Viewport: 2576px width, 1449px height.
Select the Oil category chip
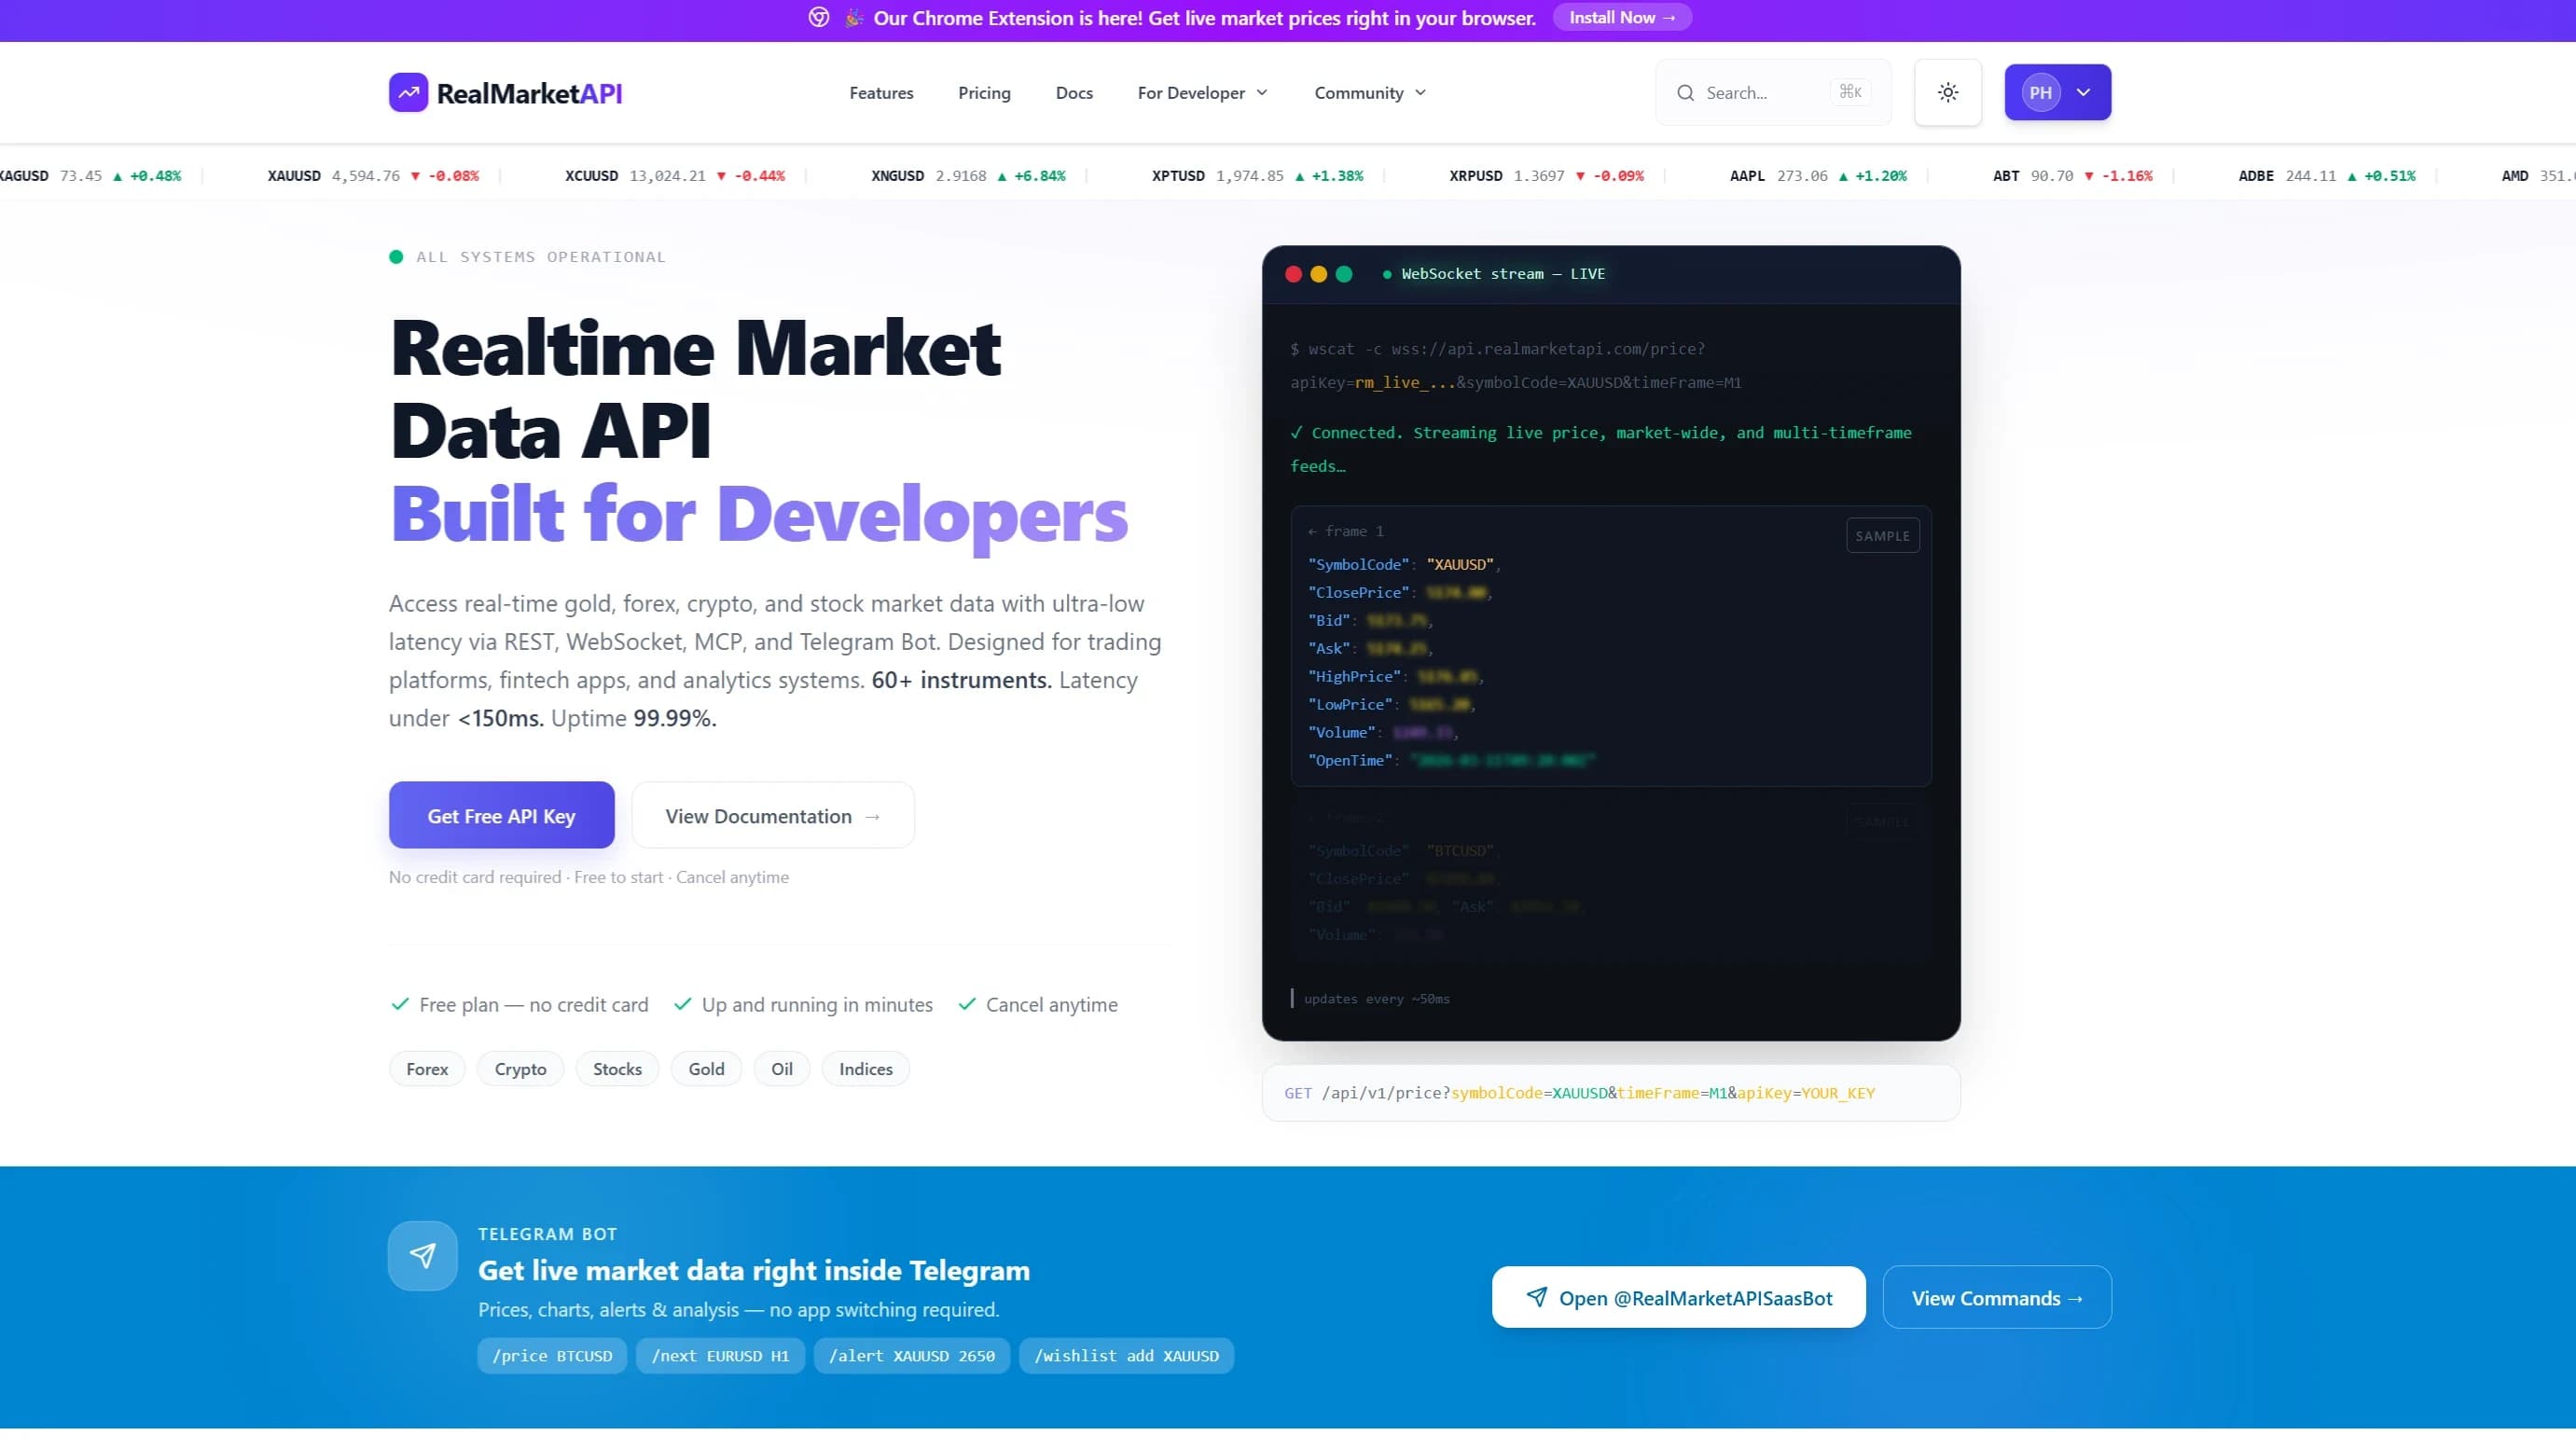point(781,1068)
